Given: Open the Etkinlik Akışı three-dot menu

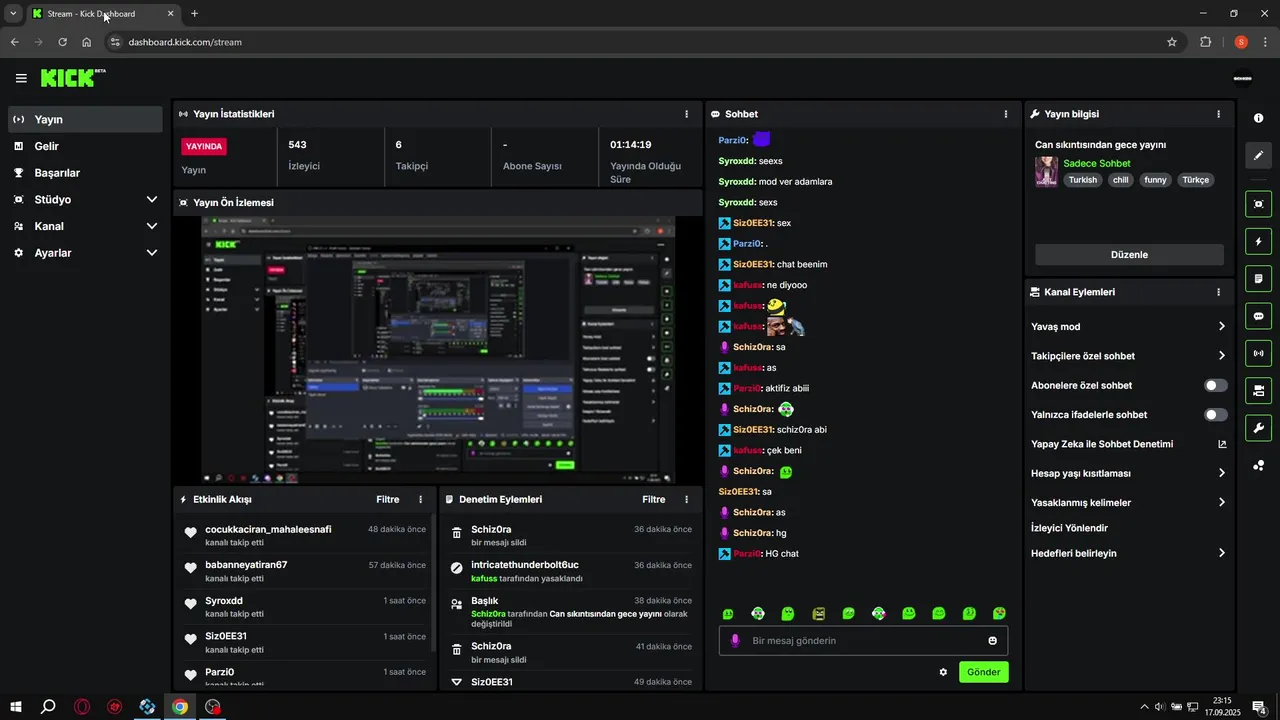Looking at the screenshot, I should 420,499.
